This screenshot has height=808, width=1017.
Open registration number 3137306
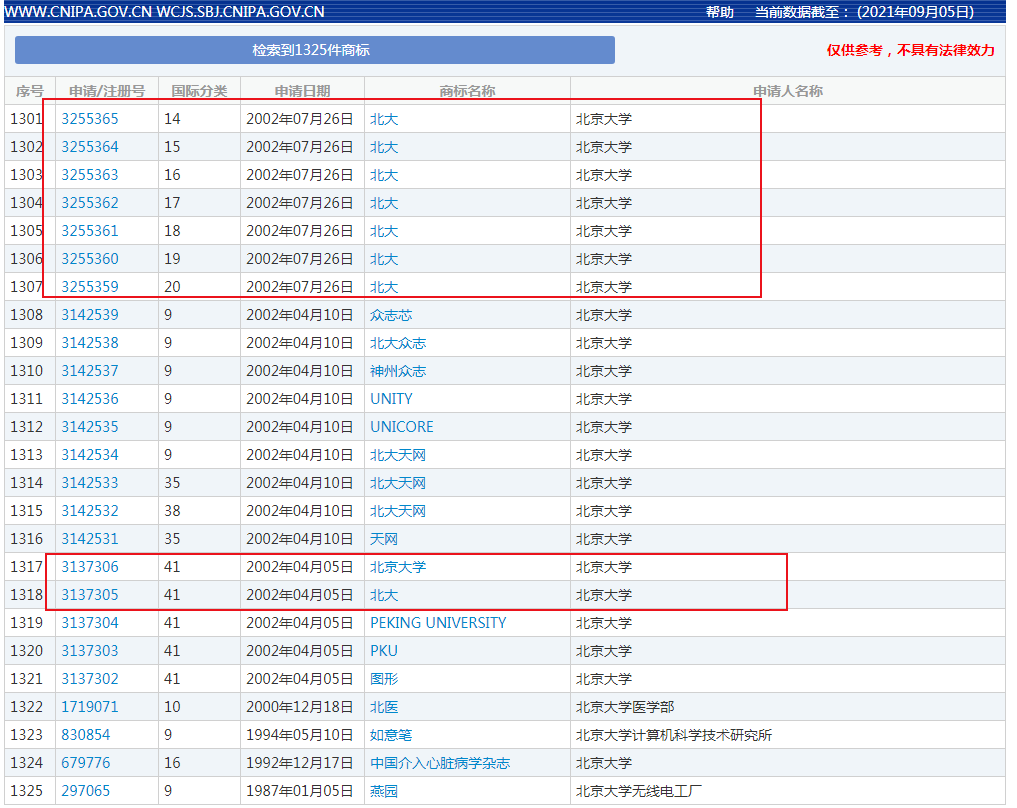click(x=90, y=566)
